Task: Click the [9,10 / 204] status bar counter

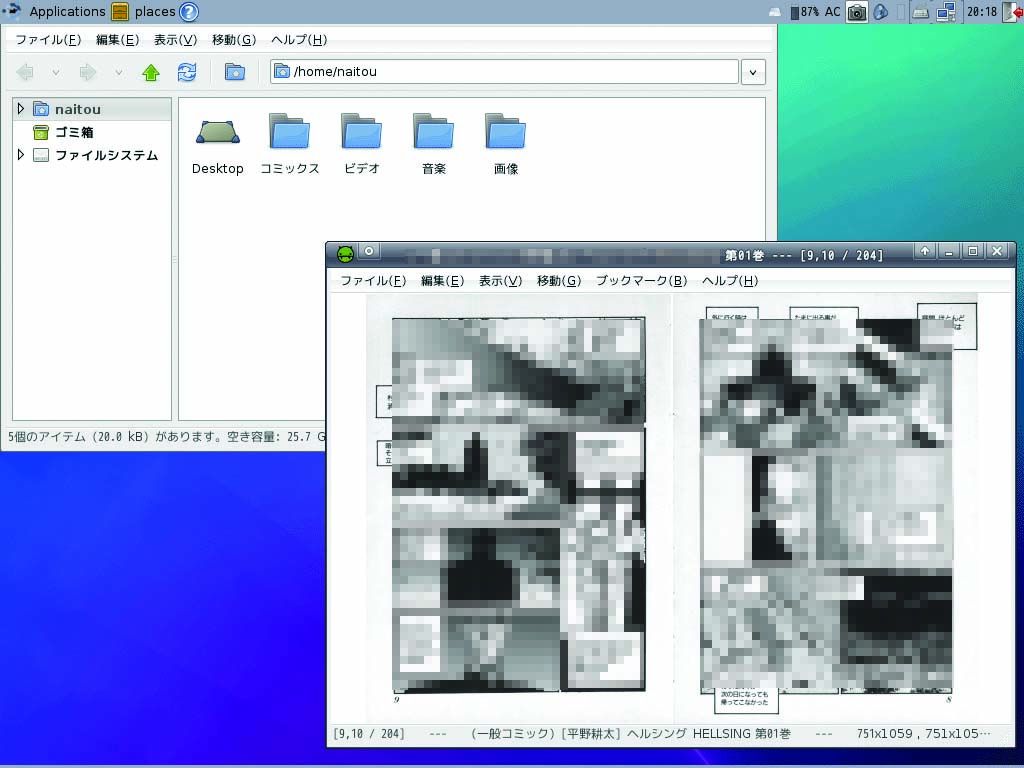Action: click(x=369, y=734)
